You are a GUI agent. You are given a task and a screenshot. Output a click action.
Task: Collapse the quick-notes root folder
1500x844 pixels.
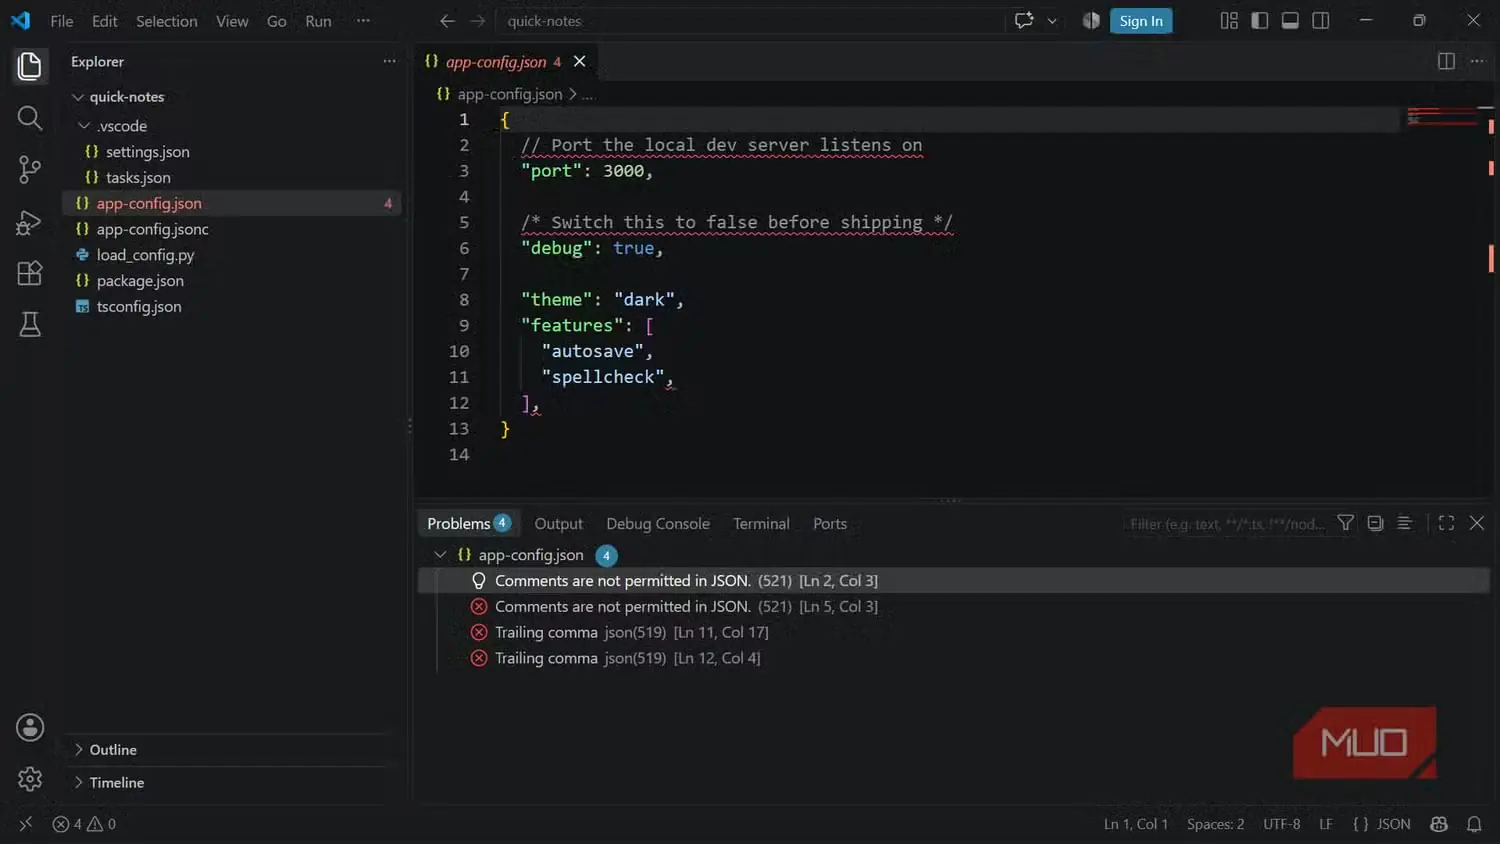tap(78, 97)
